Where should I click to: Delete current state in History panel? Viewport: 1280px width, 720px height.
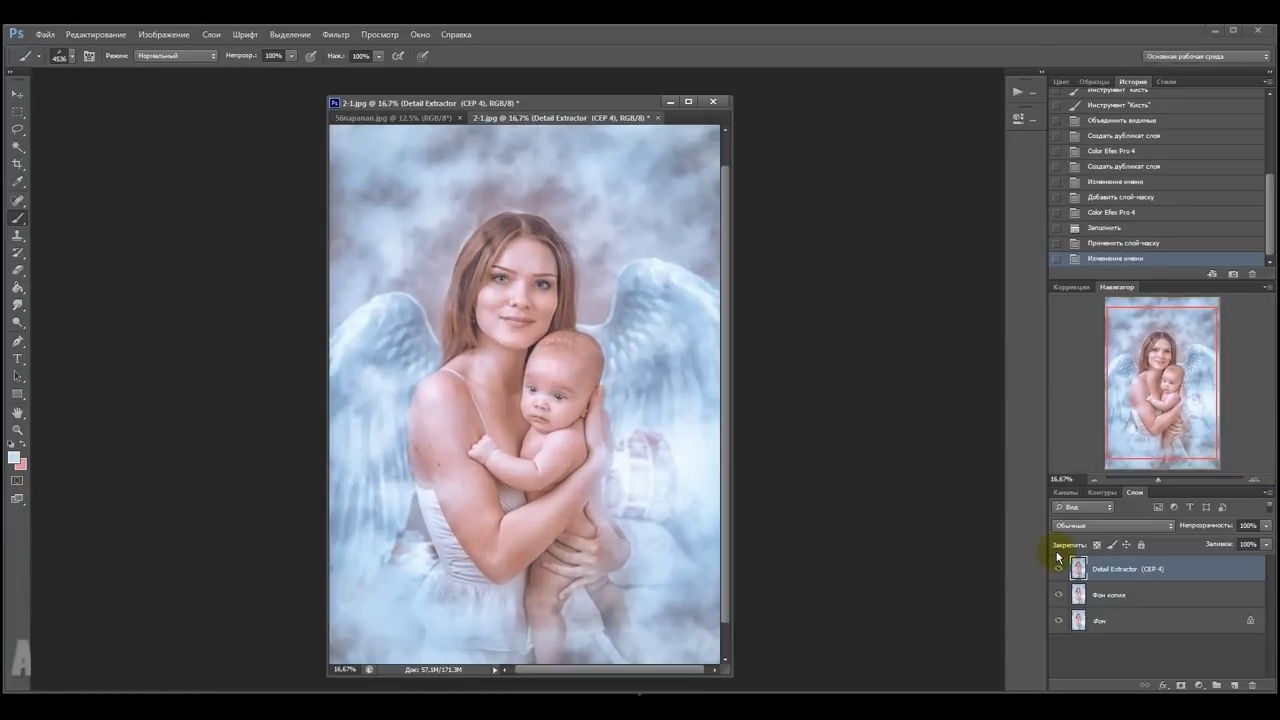click(1252, 274)
